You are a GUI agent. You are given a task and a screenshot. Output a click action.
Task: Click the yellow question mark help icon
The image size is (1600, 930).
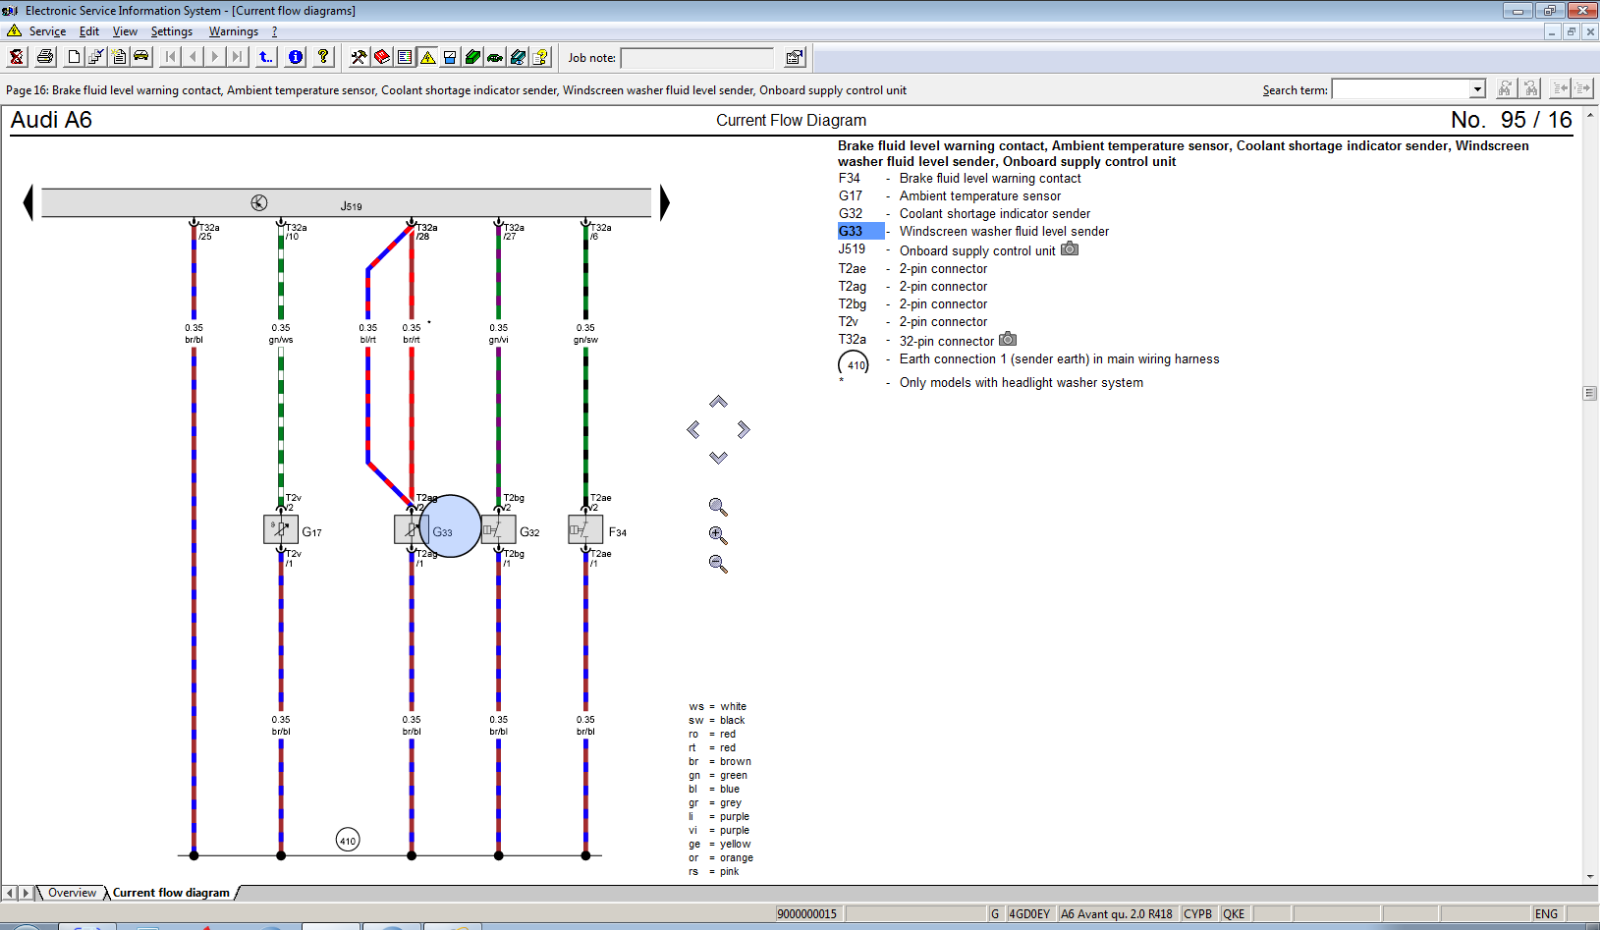click(323, 57)
